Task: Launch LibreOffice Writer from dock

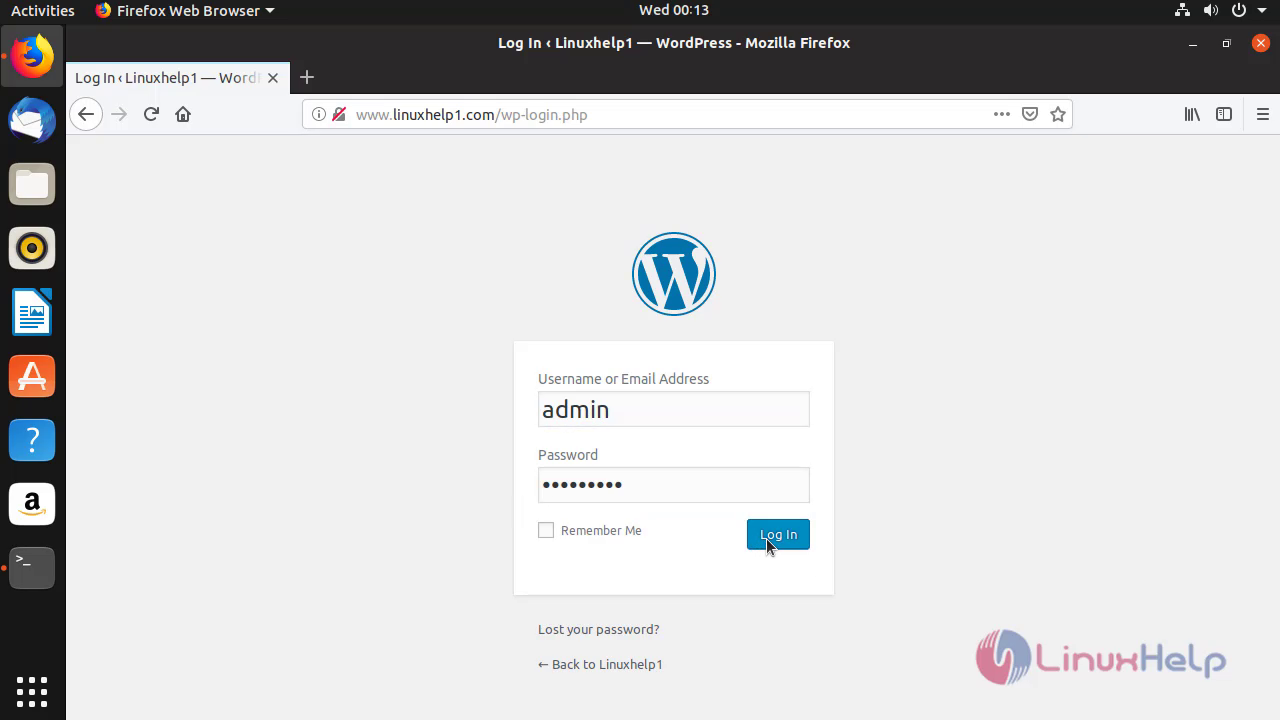Action: click(32, 312)
